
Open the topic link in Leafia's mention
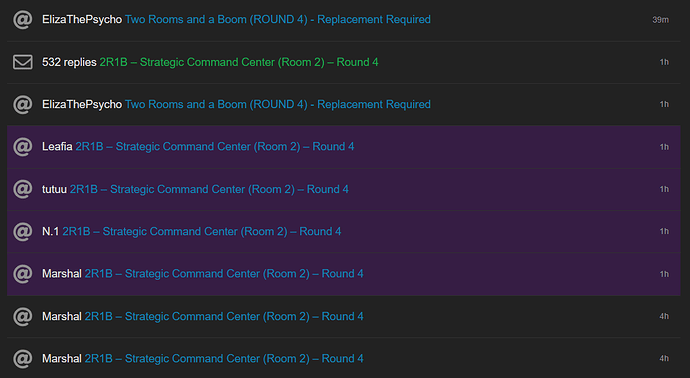(215, 147)
